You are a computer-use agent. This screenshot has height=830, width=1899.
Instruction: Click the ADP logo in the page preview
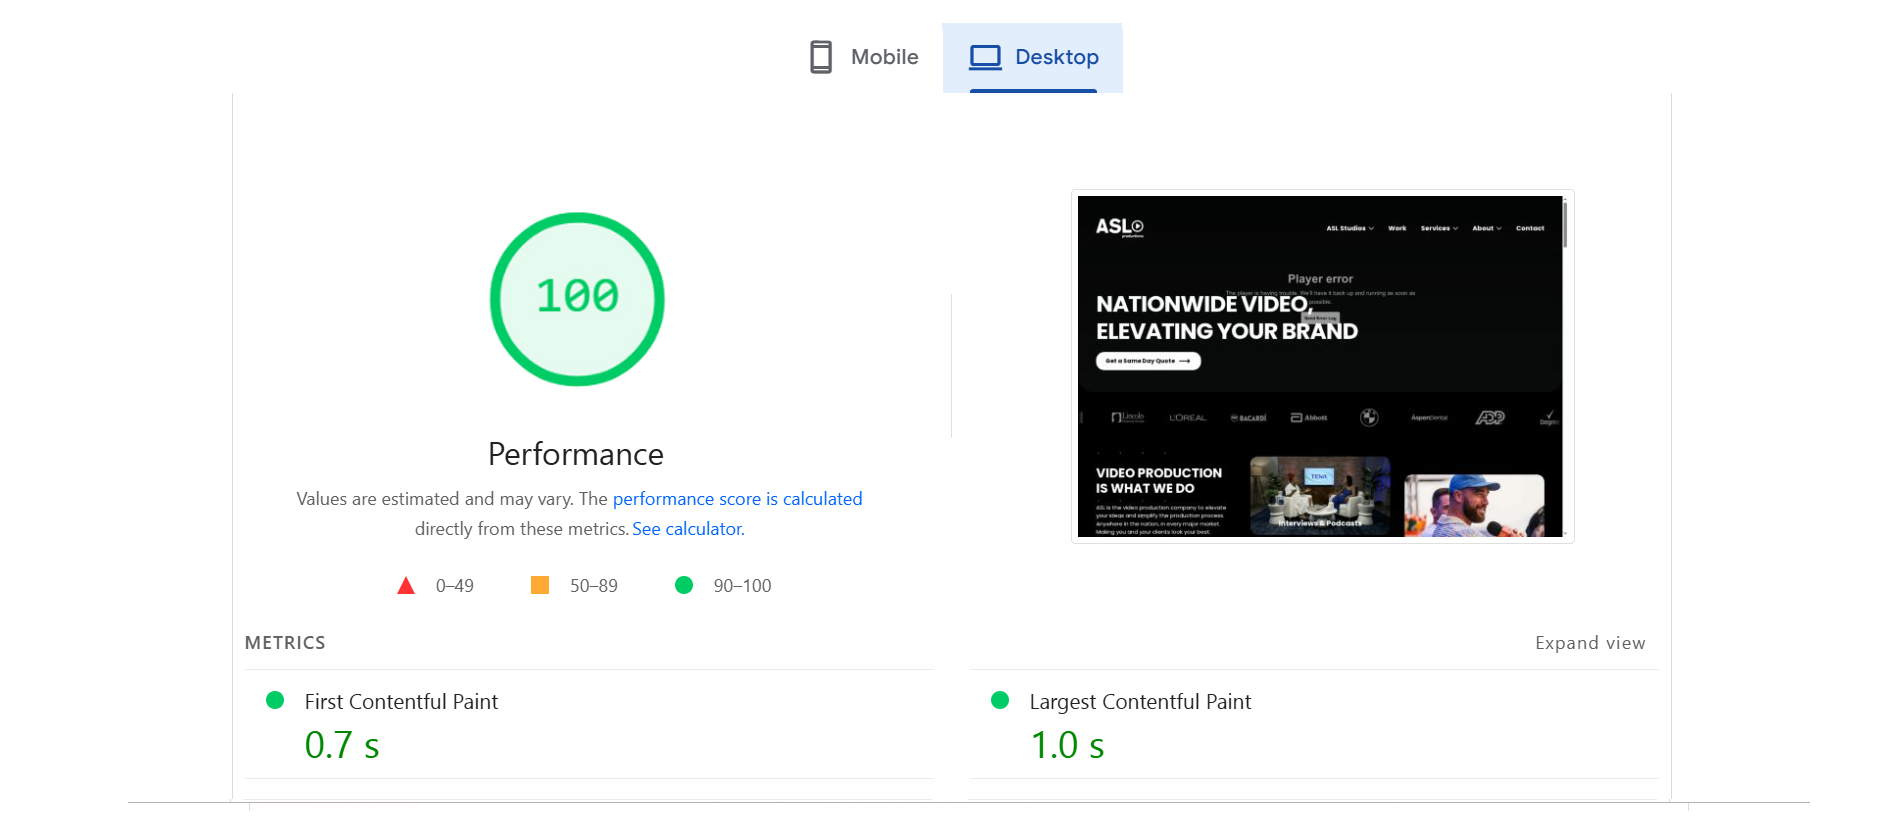tap(1489, 418)
